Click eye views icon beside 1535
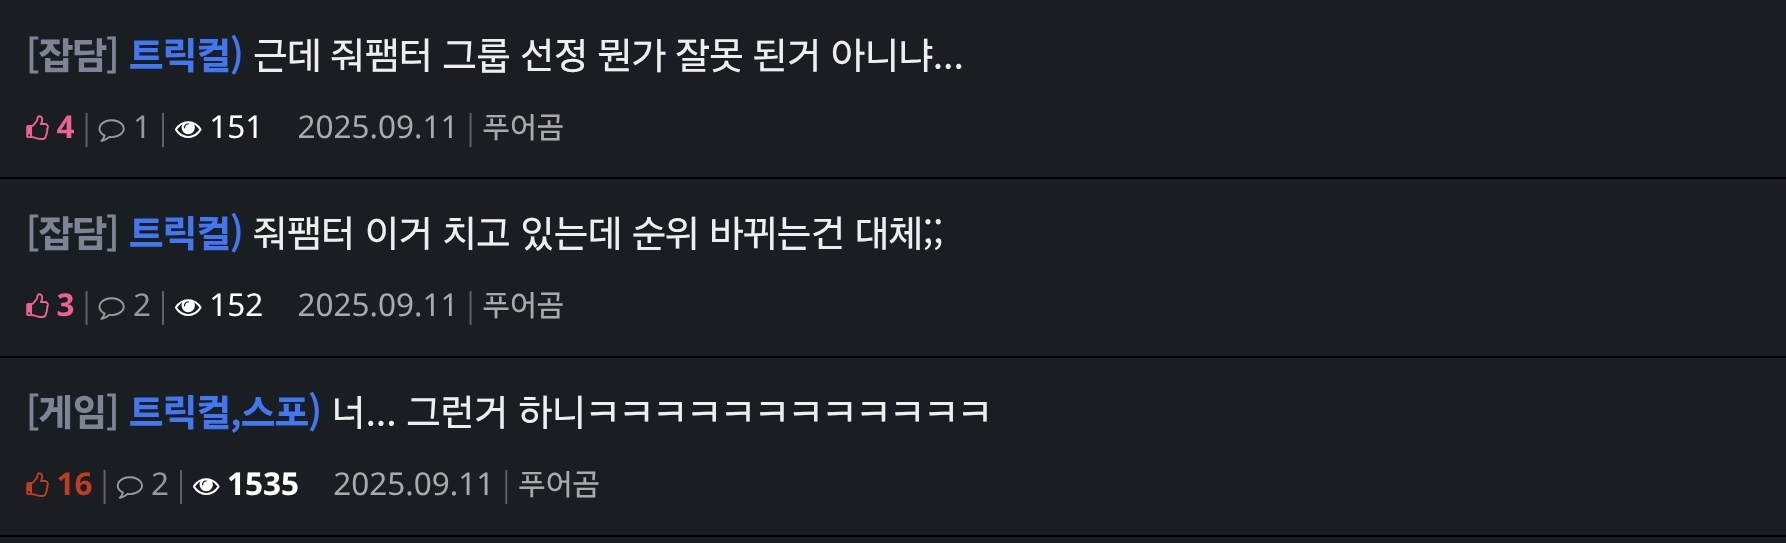Image resolution: width=1786 pixels, height=543 pixels. (x=206, y=486)
